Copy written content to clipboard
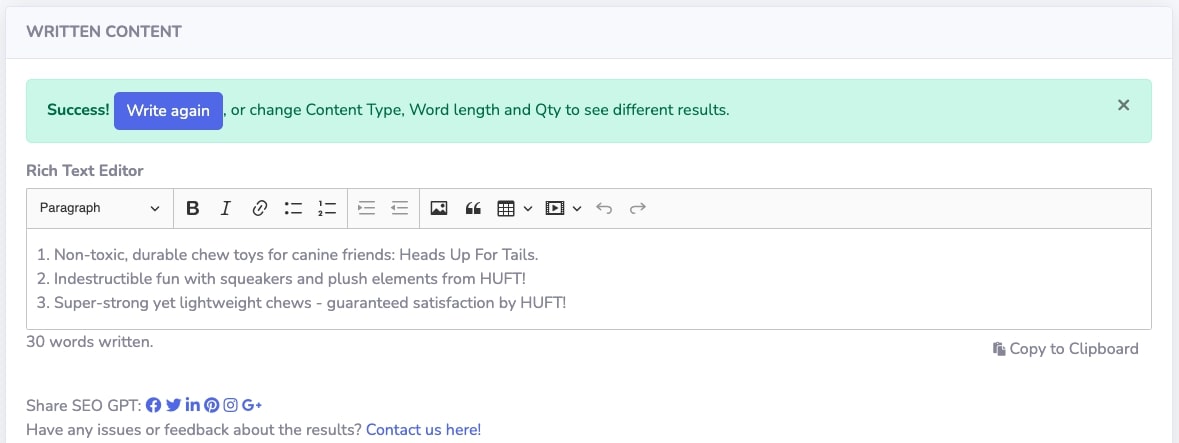The height and width of the screenshot is (443, 1179). point(1065,348)
